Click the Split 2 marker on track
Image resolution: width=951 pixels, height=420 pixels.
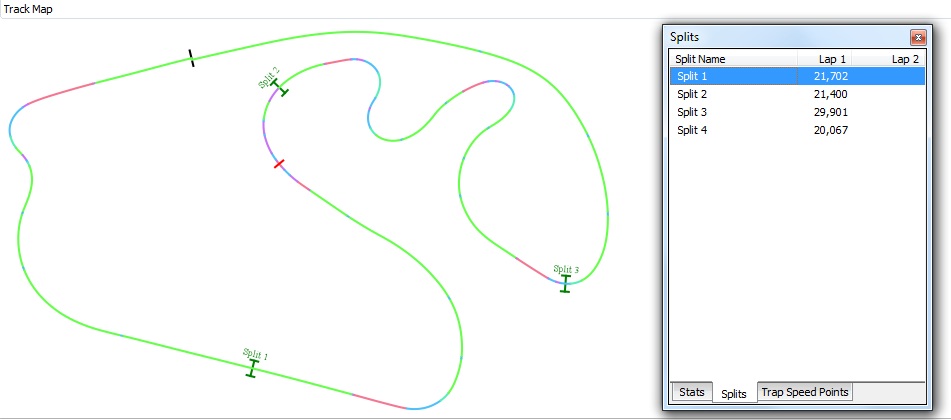pyautogui.click(x=280, y=88)
